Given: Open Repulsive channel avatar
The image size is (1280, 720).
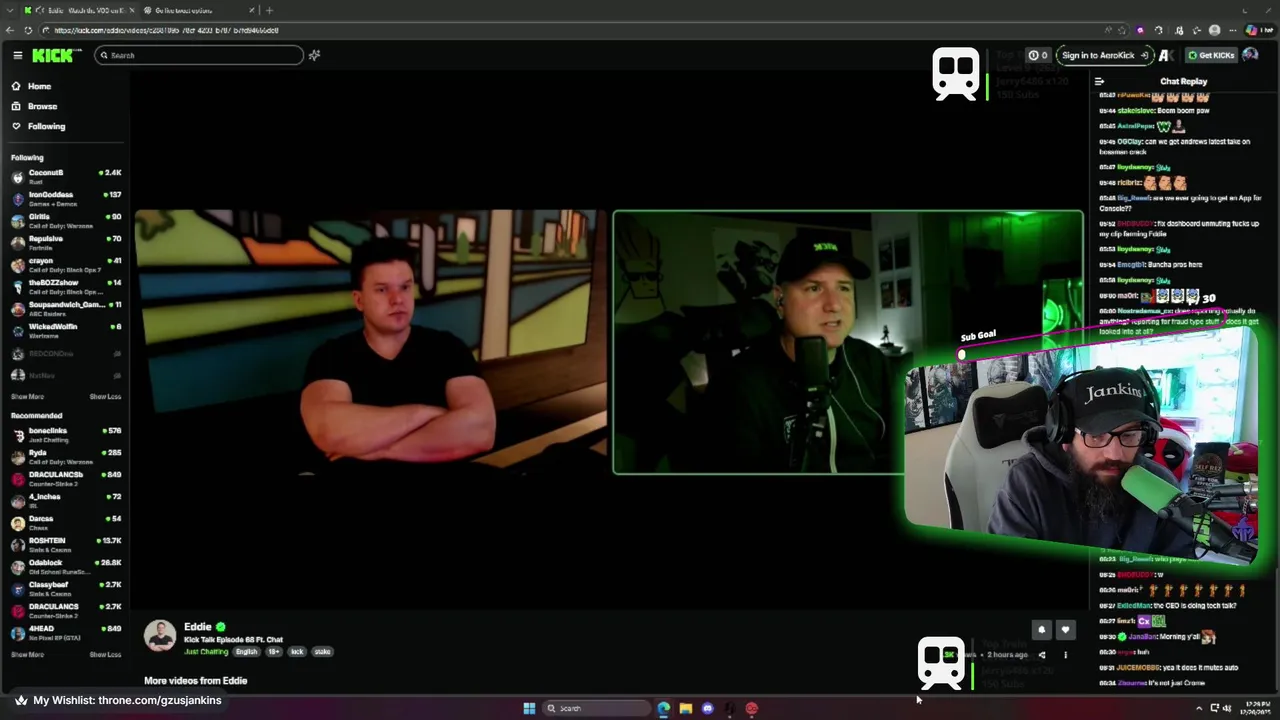Looking at the screenshot, I should point(17,243).
